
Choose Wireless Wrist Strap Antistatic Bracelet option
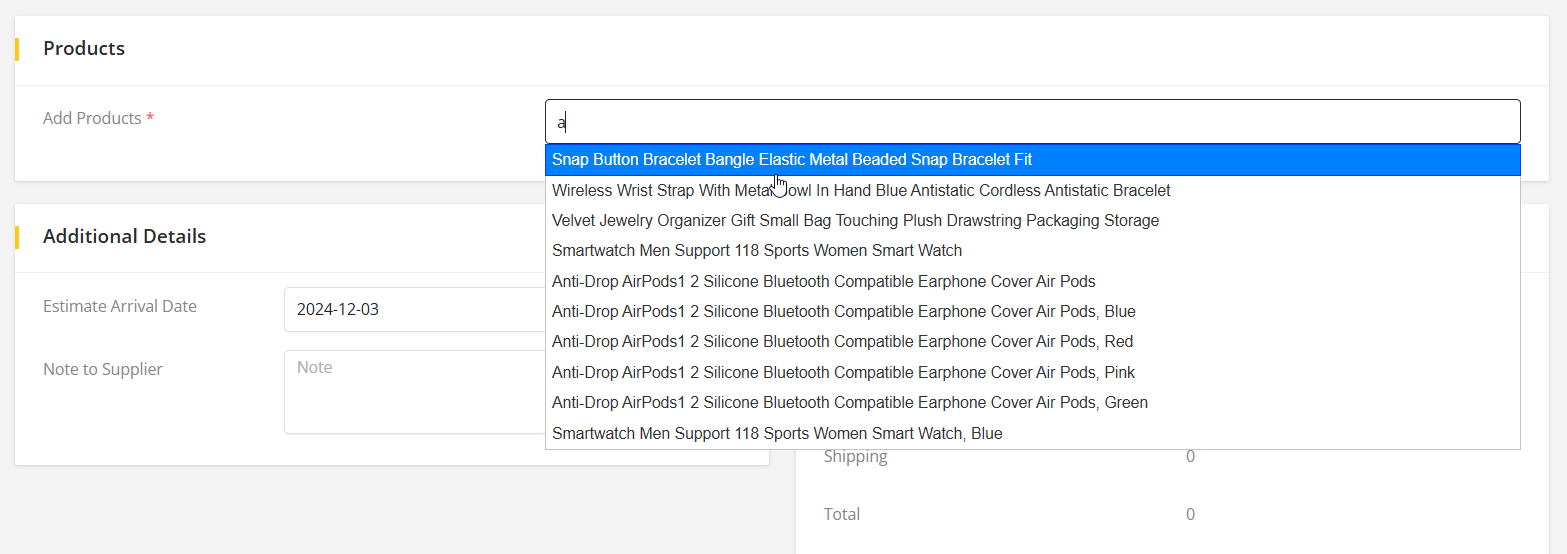tap(860, 190)
